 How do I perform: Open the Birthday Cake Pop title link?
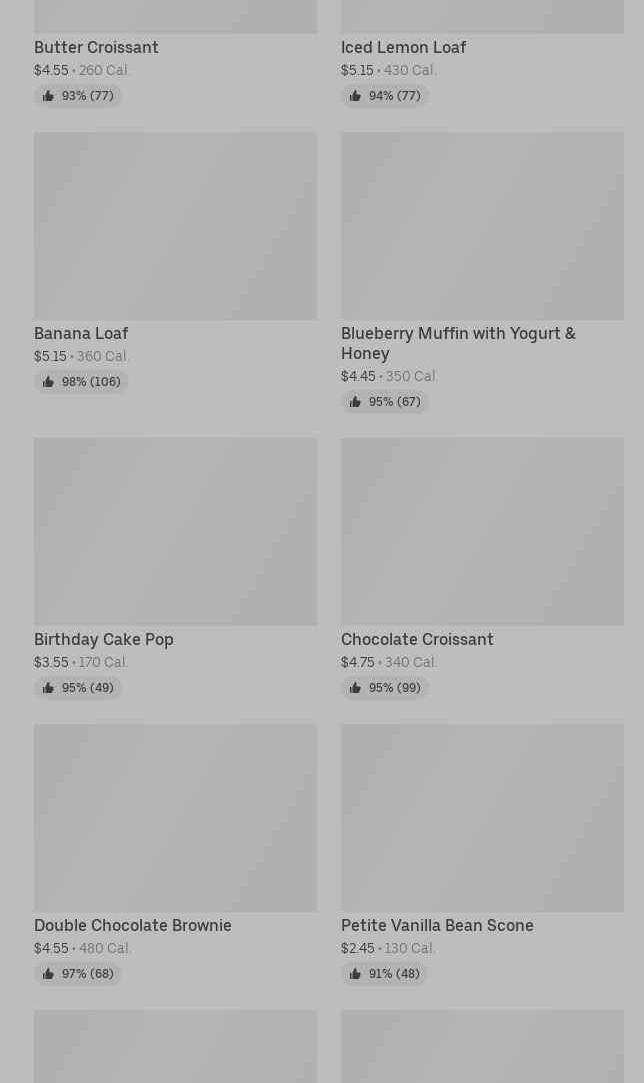tap(104, 639)
